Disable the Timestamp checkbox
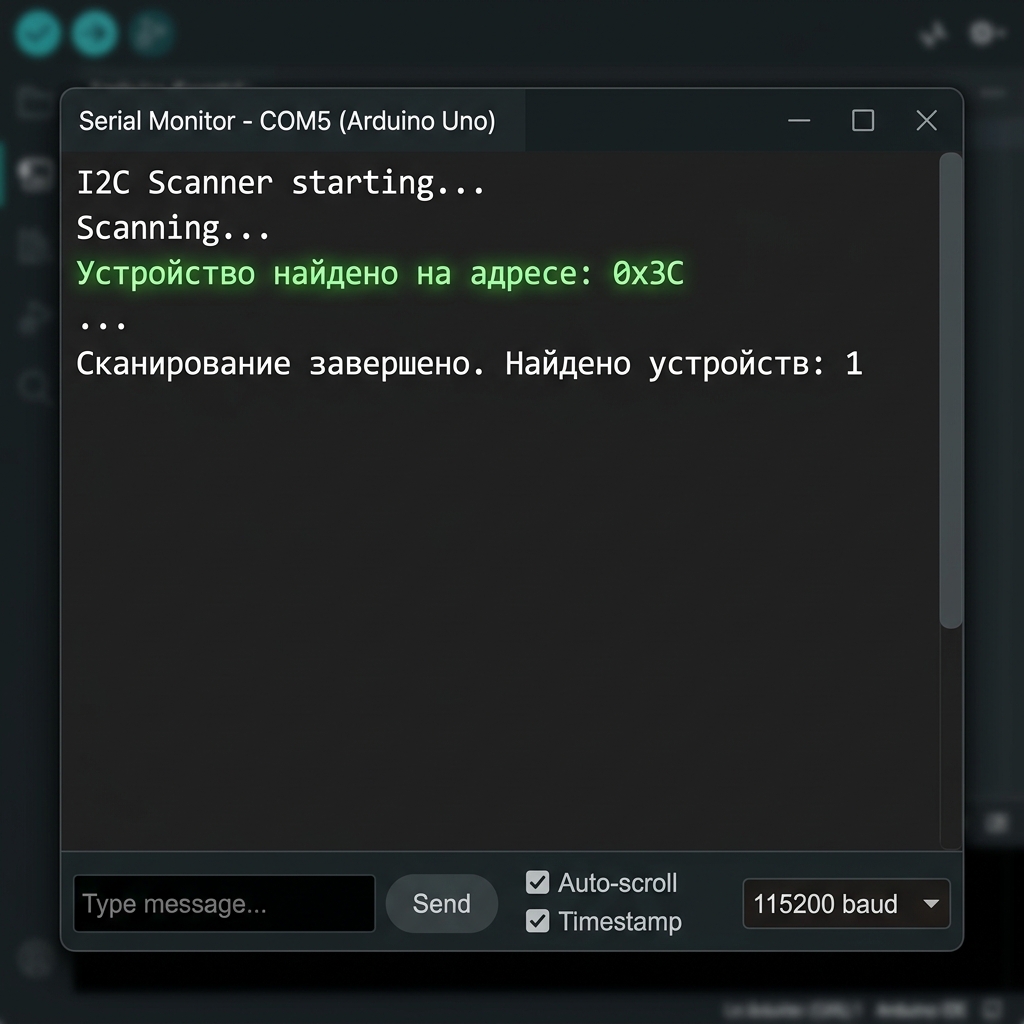Image resolution: width=1024 pixels, height=1024 pixels. click(538, 921)
